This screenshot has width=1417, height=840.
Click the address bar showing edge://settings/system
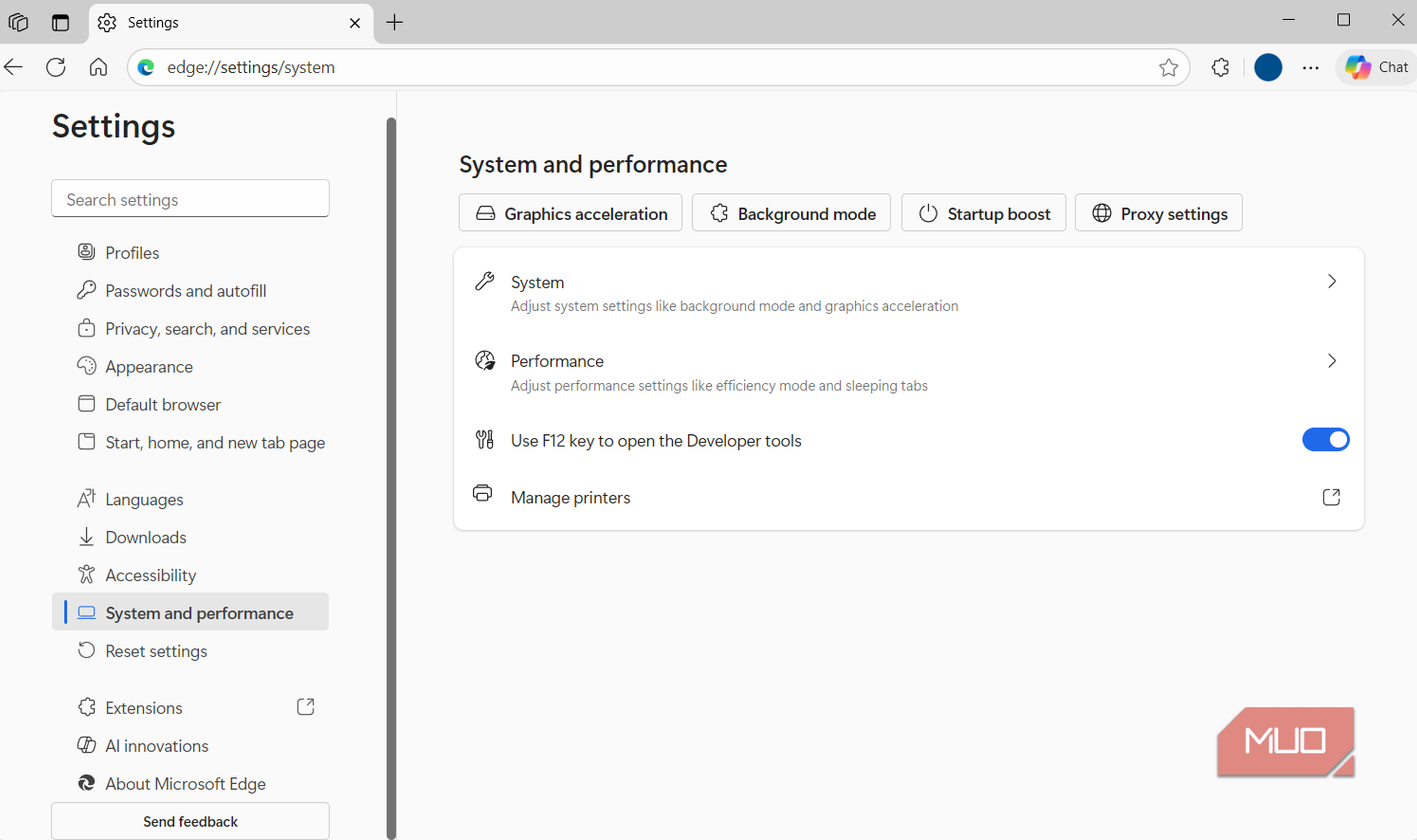pos(658,67)
